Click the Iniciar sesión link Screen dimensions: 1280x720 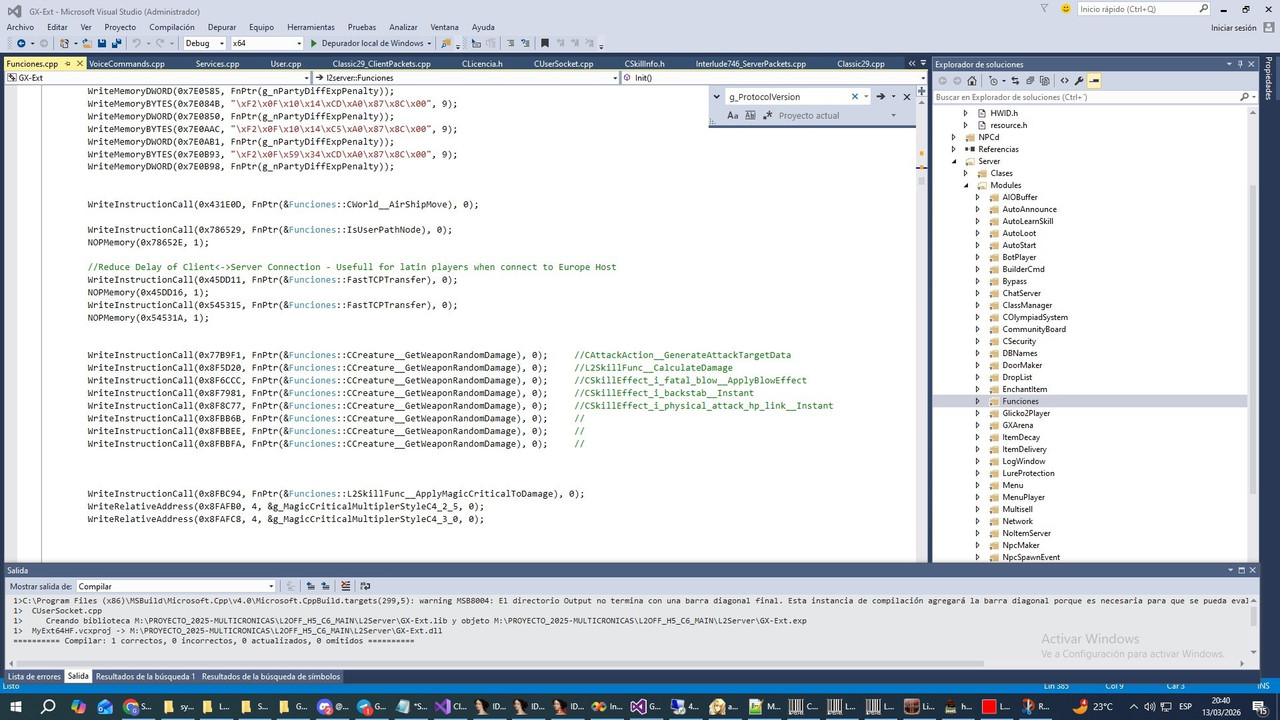tap(1233, 27)
